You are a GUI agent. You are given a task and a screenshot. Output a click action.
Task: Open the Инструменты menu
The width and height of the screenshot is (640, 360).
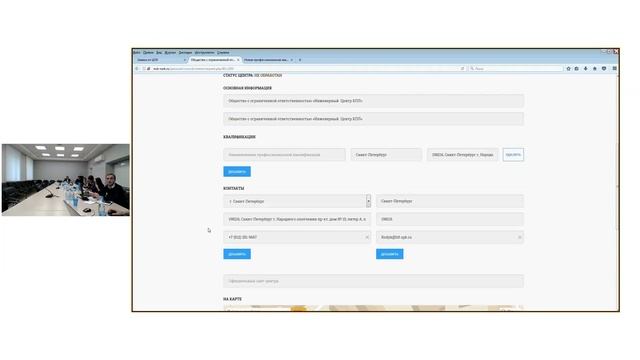pyautogui.click(x=204, y=53)
